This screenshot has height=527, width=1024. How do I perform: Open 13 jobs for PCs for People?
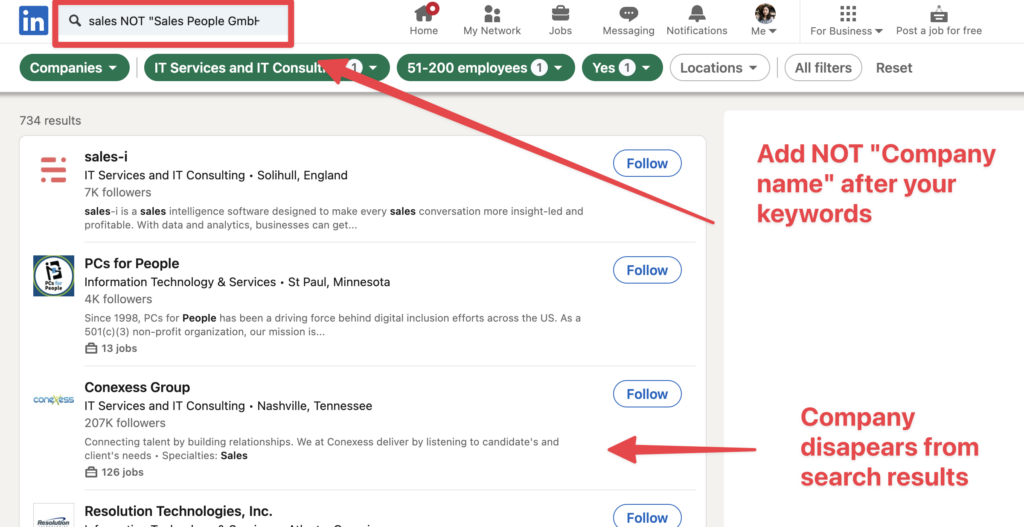point(111,348)
